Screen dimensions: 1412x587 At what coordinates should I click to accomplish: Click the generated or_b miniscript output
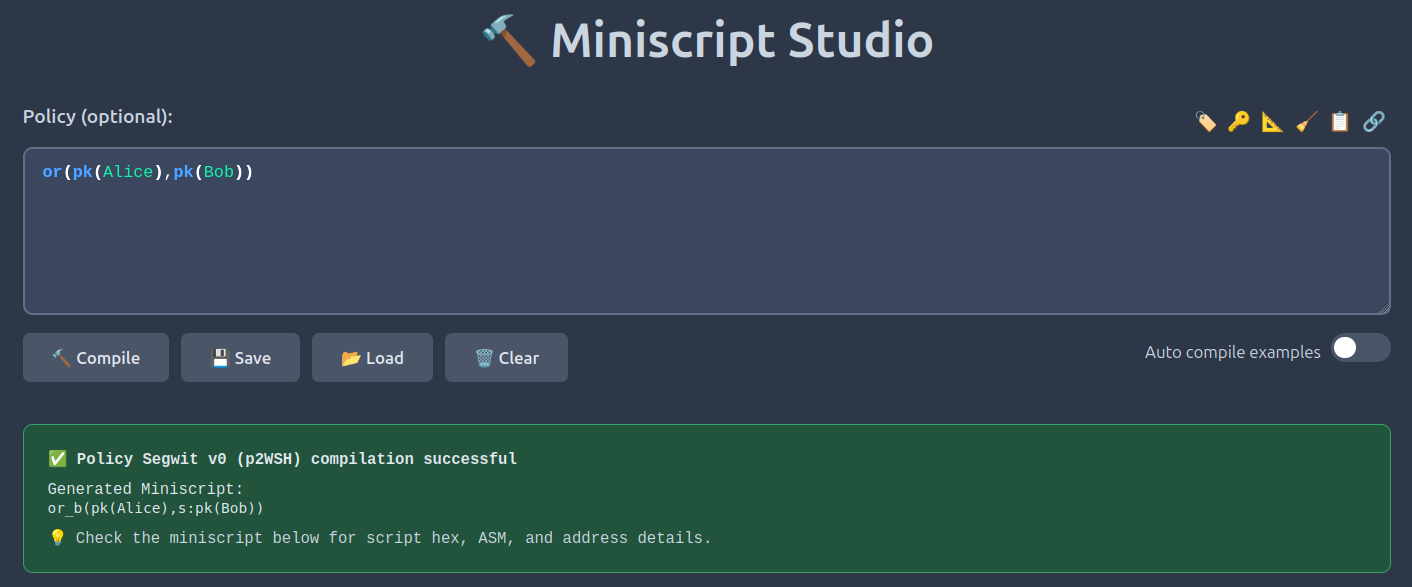pyautogui.click(x=155, y=508)
